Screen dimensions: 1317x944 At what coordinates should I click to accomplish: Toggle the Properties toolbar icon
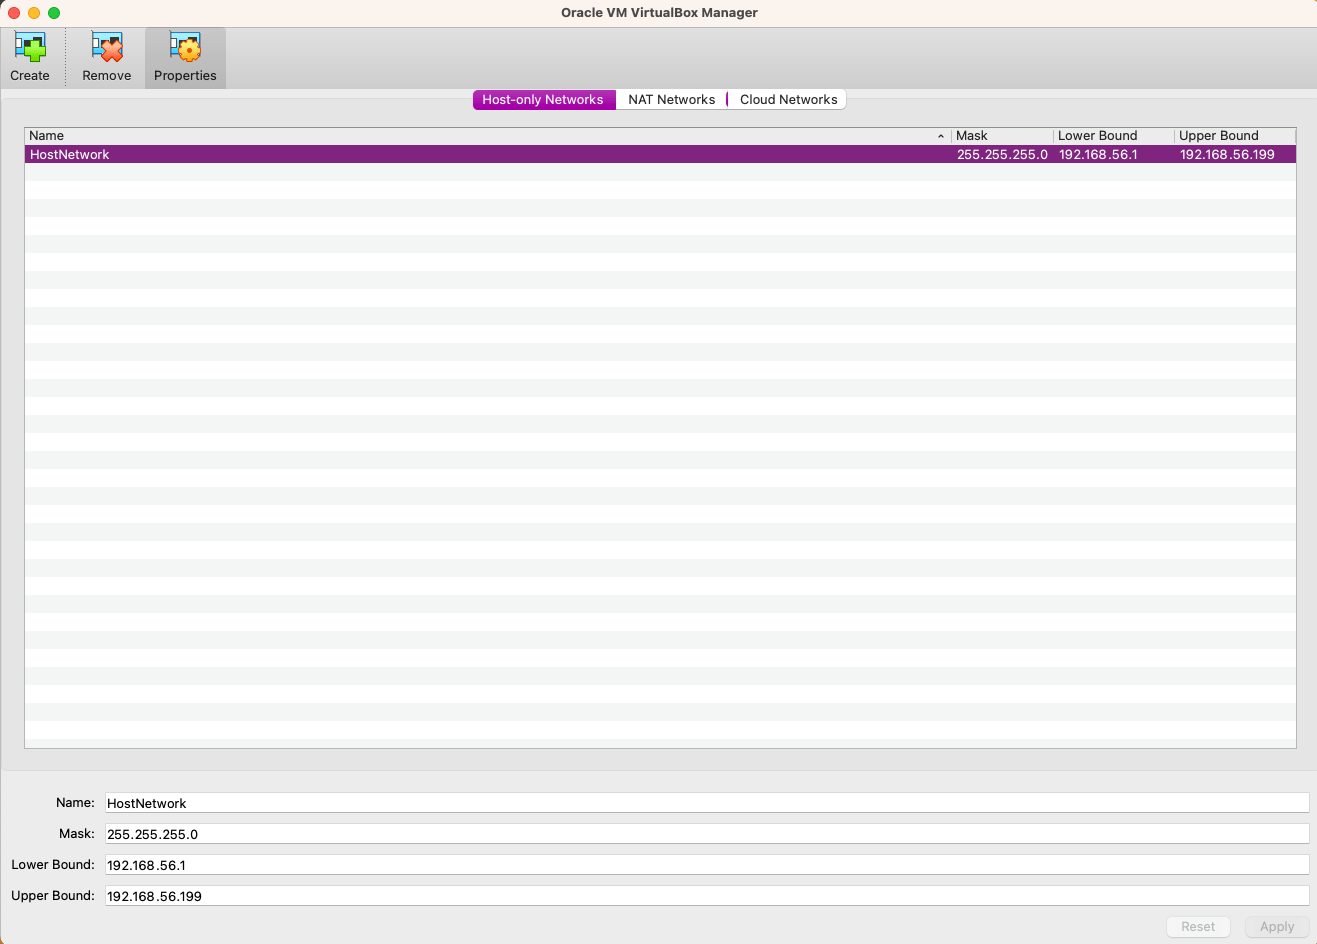(x=185, y=58)
